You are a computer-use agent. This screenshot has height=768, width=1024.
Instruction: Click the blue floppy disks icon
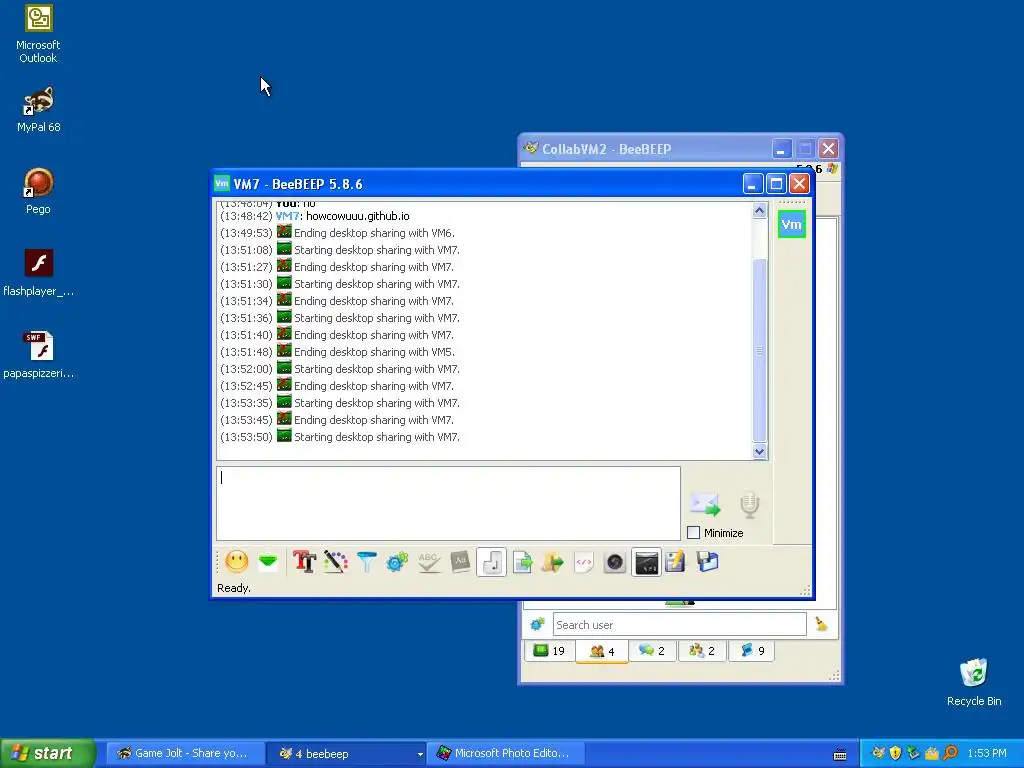707,562
